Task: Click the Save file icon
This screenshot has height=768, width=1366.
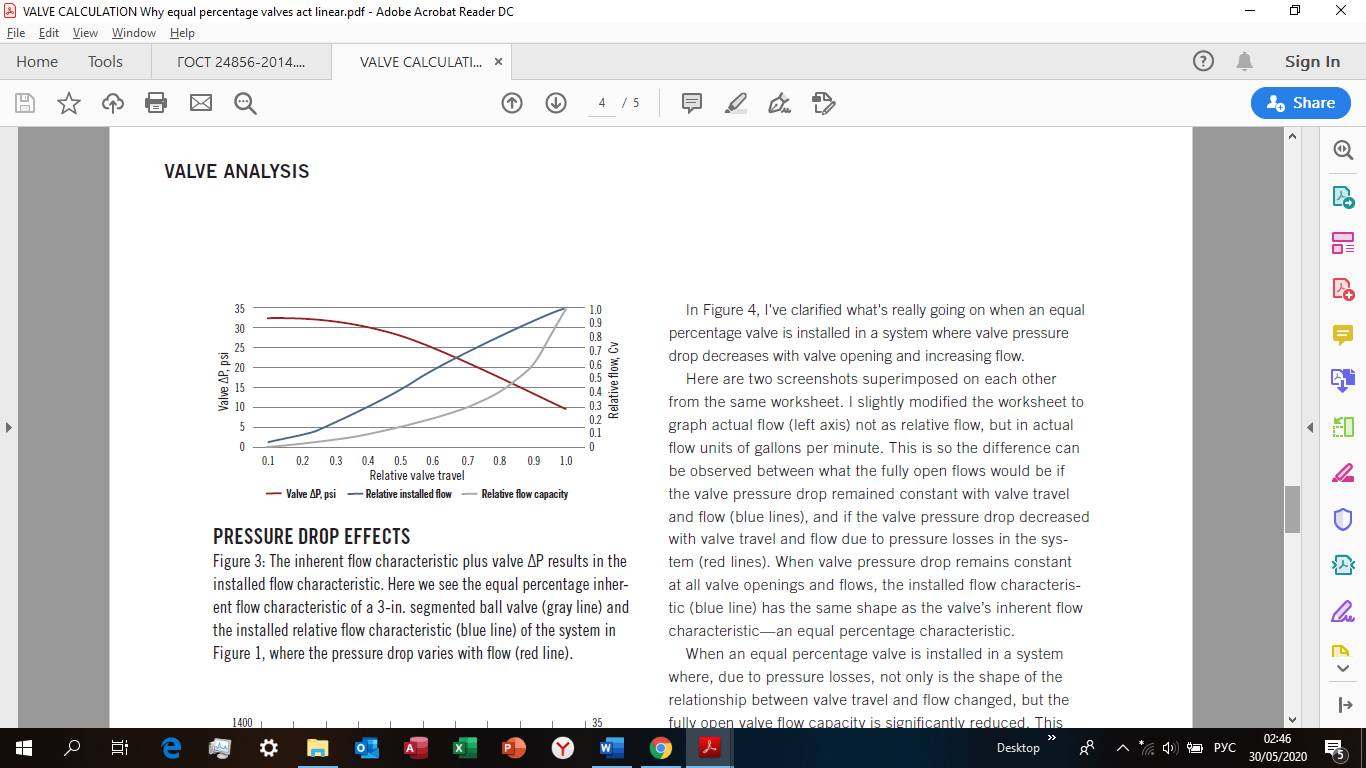Action: (x=25, y=103)
